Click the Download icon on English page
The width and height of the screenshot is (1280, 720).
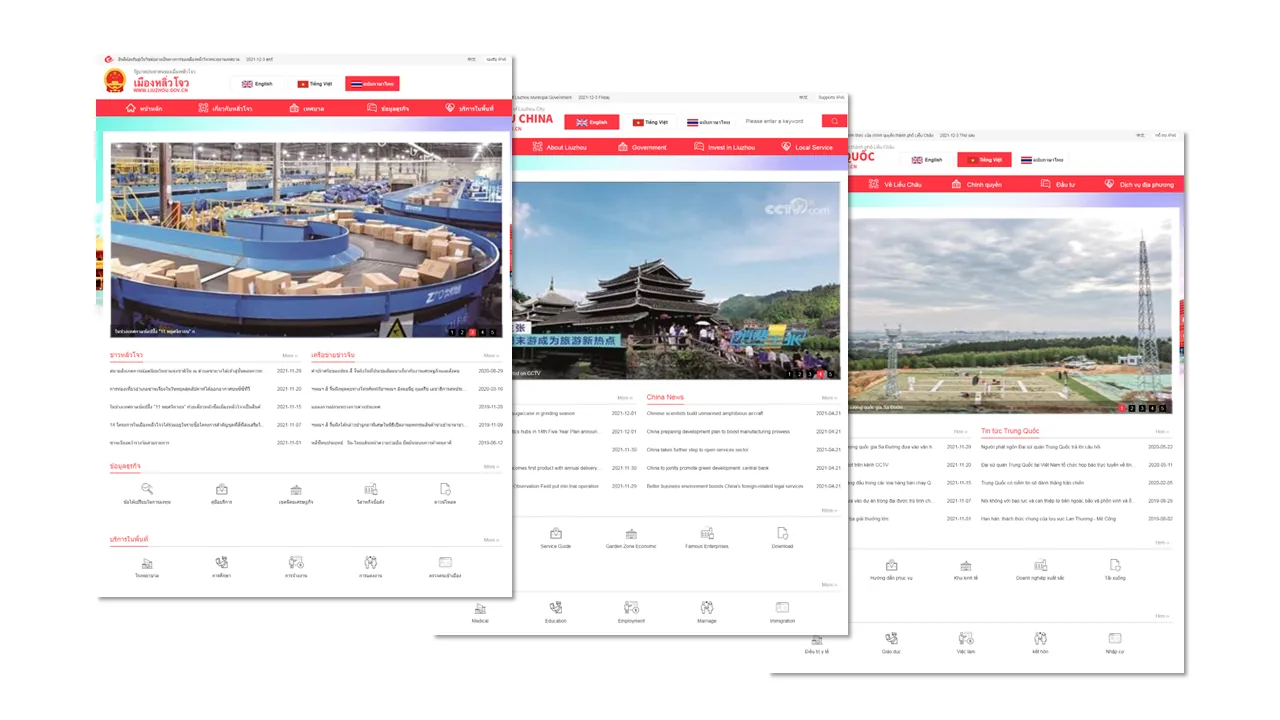click(782, 534)
